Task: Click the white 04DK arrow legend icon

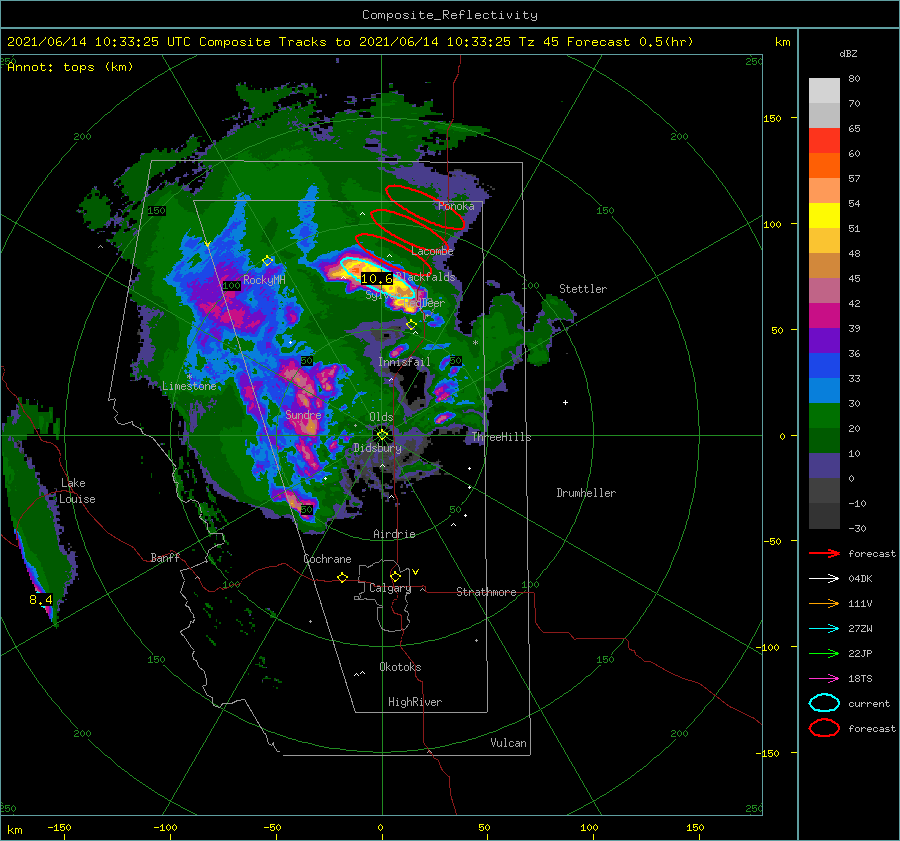Action: coord(824,579)
